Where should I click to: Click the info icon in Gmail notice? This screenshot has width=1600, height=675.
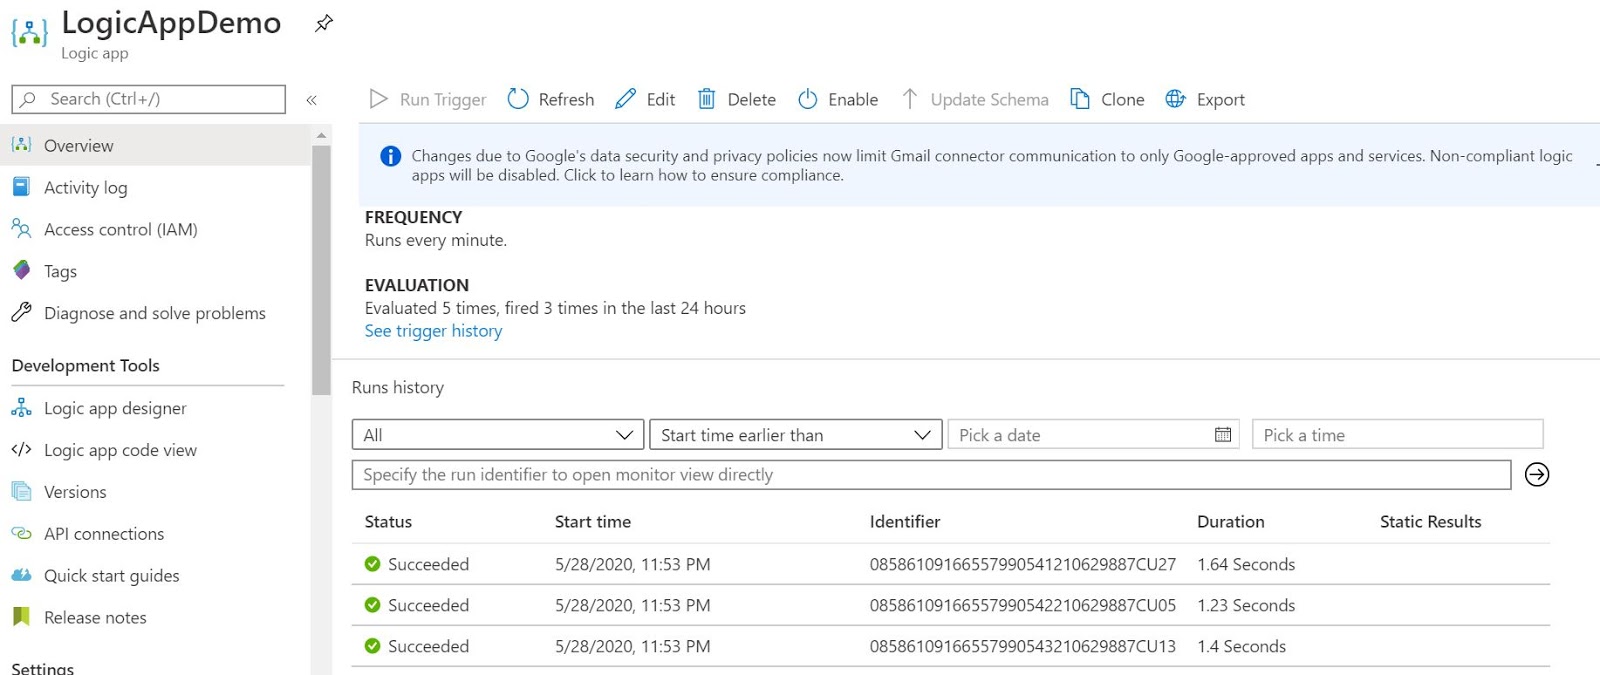pos(390,156)
